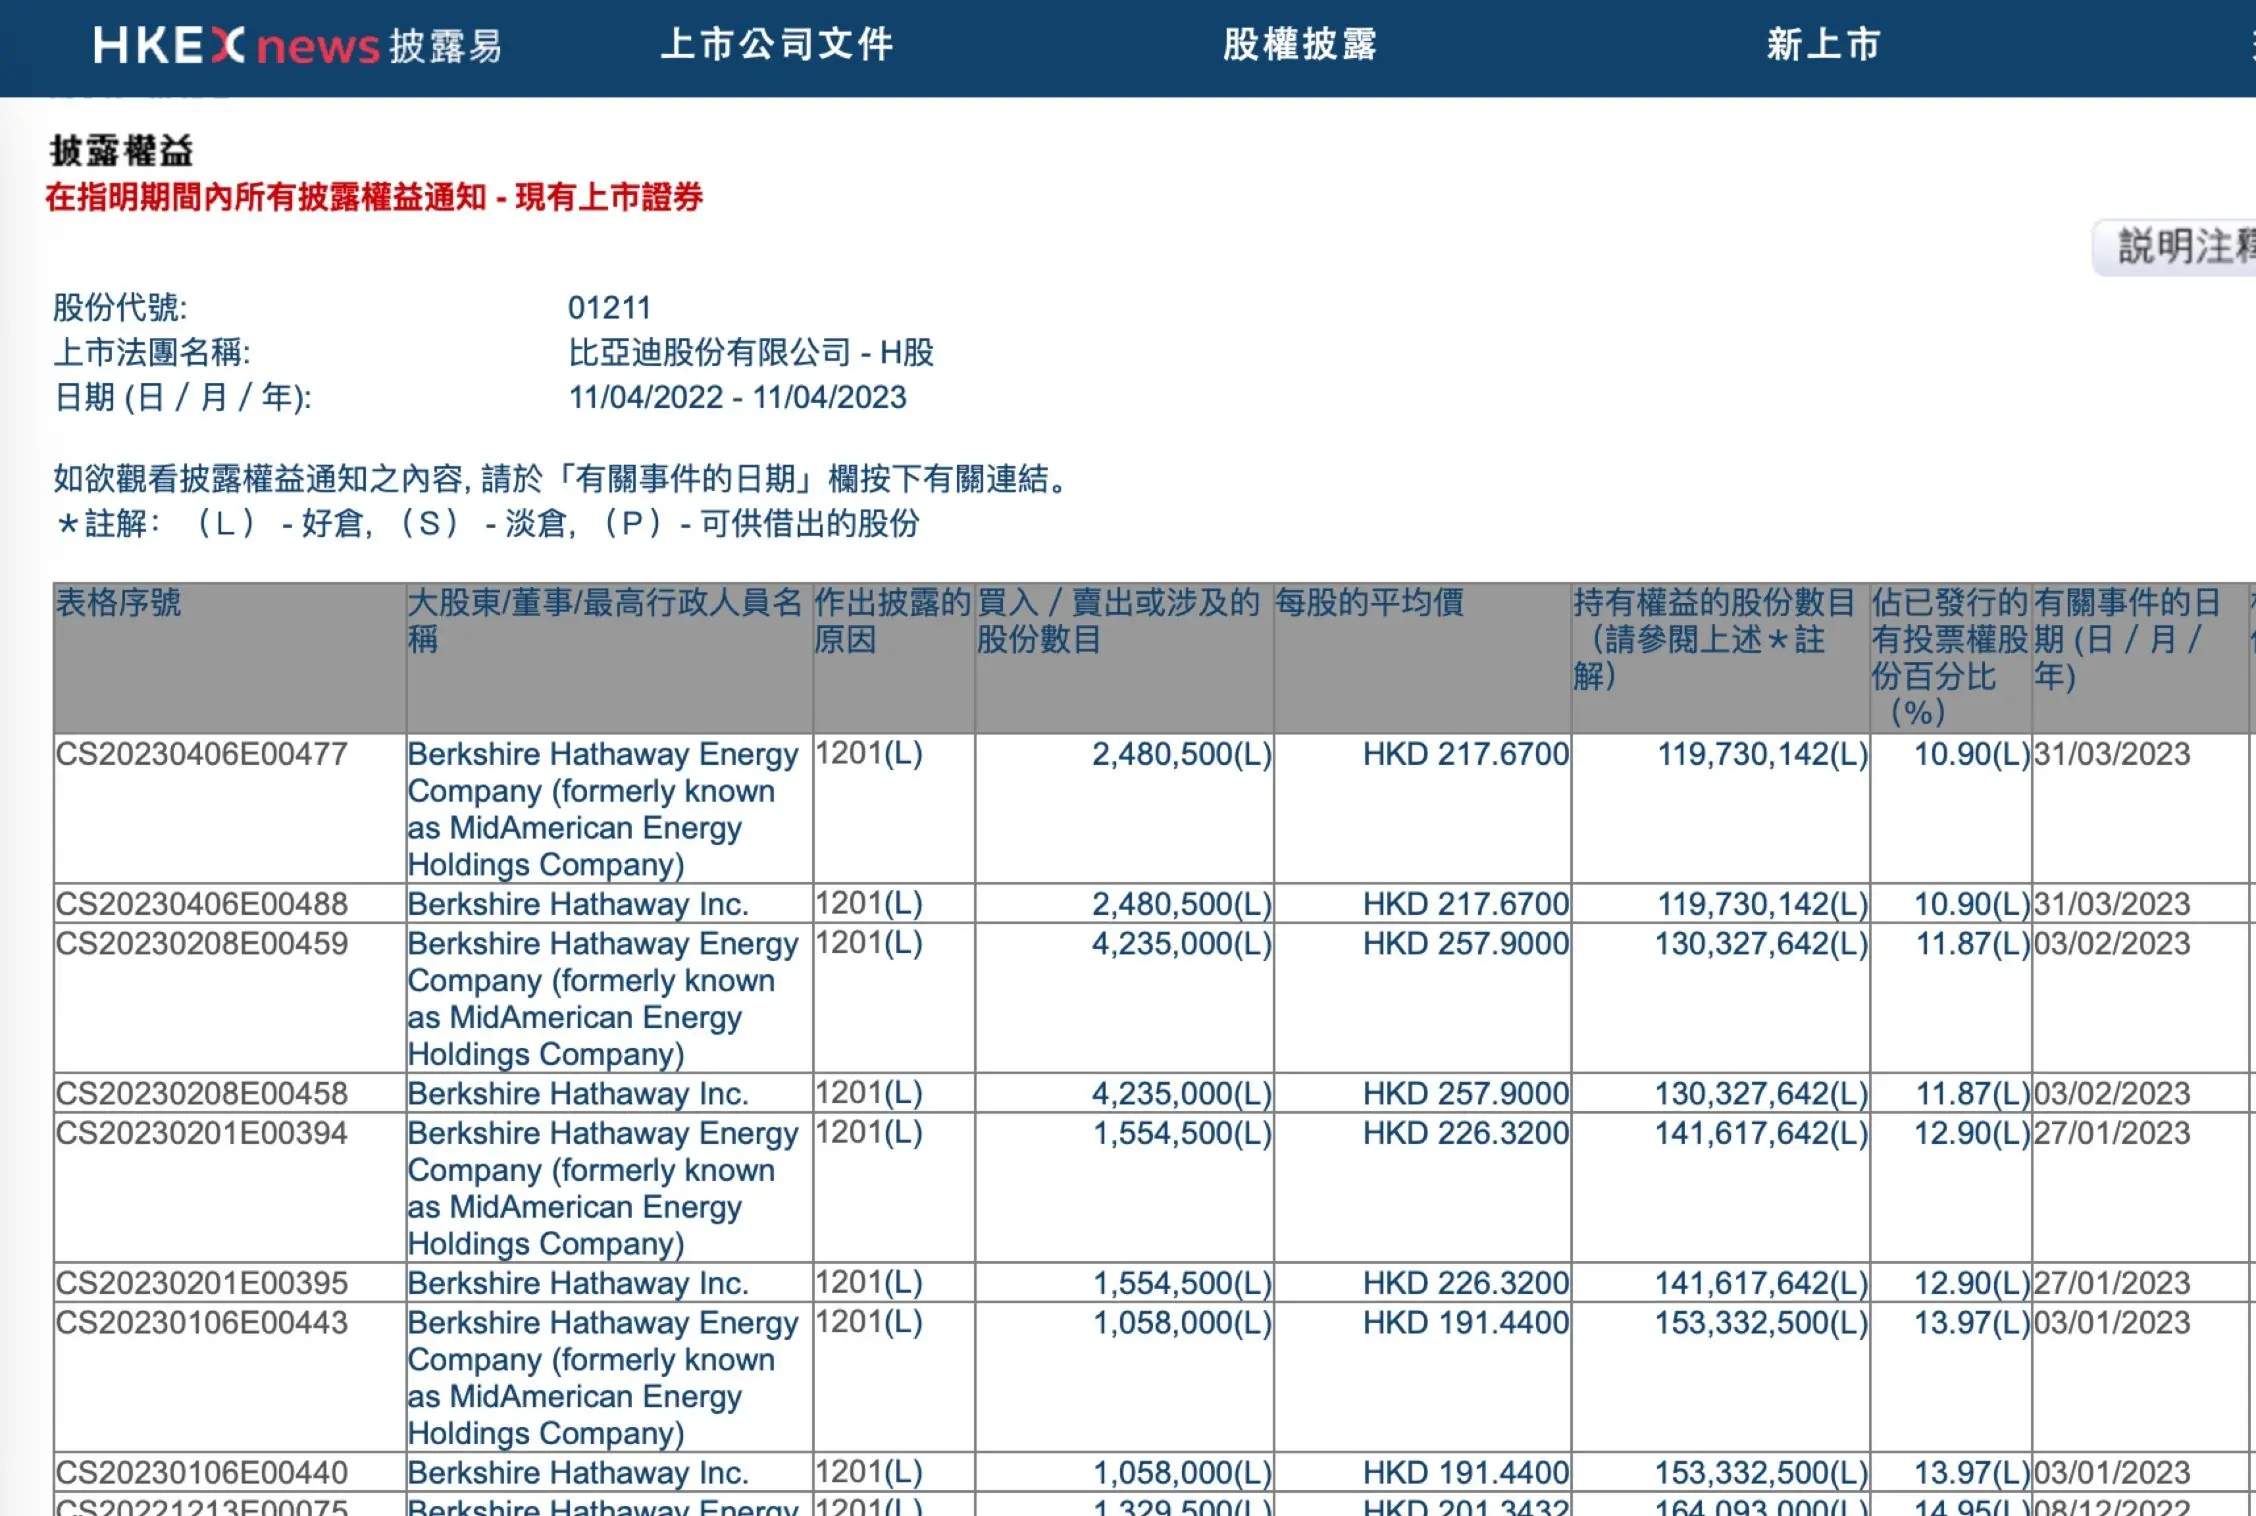Screen dimensions: 2256x1516
Task: Select form serial number CS20230201E00394
Action: point(202,1133)
